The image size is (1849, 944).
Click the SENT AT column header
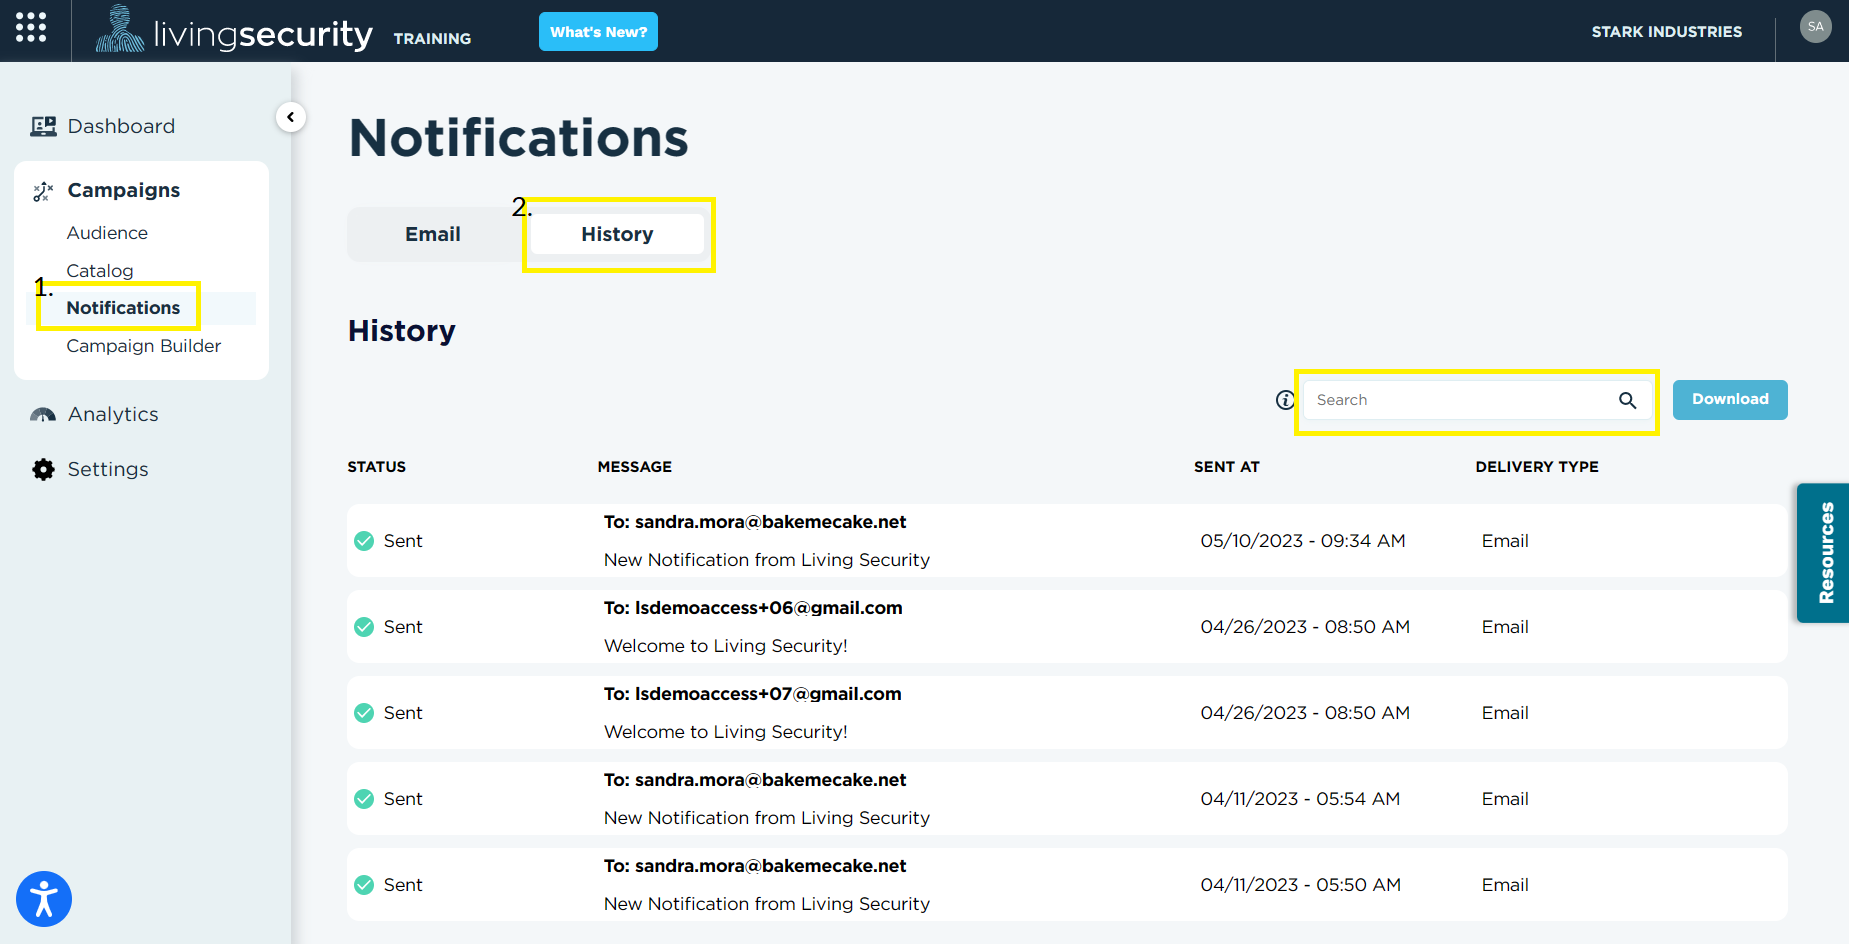click(1227, 467)
